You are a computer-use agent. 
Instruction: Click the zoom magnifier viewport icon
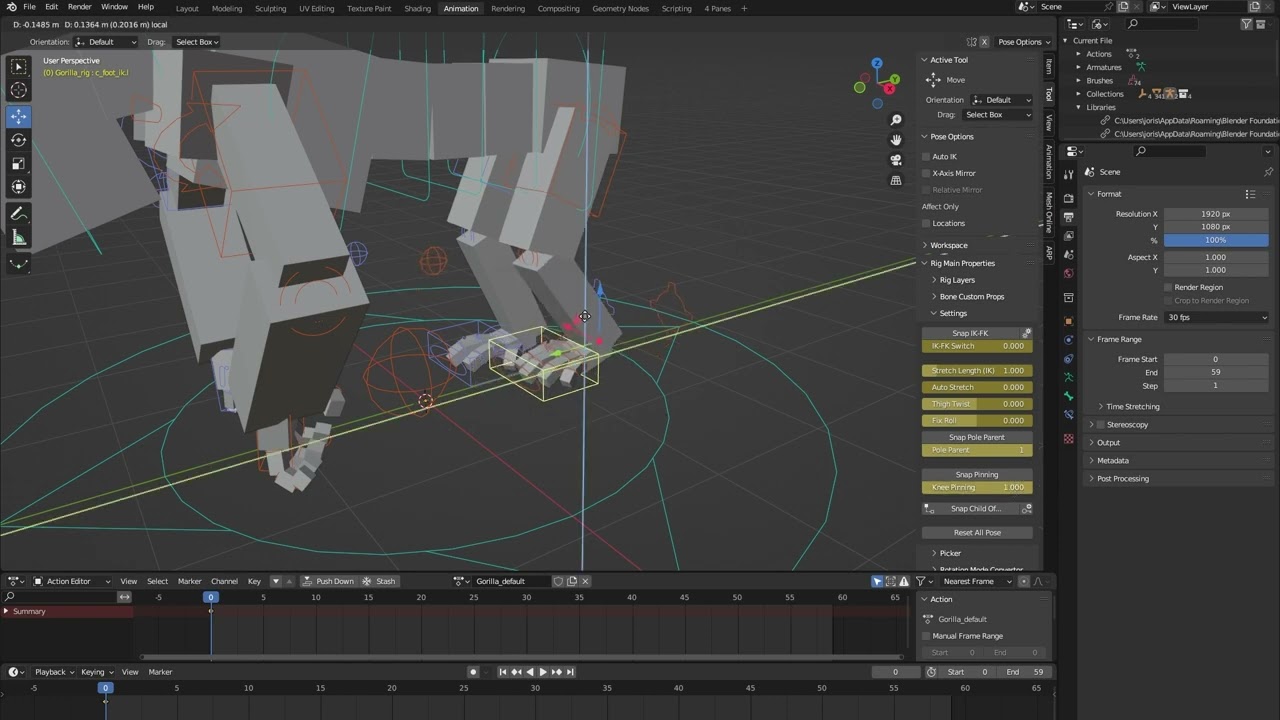896,120
